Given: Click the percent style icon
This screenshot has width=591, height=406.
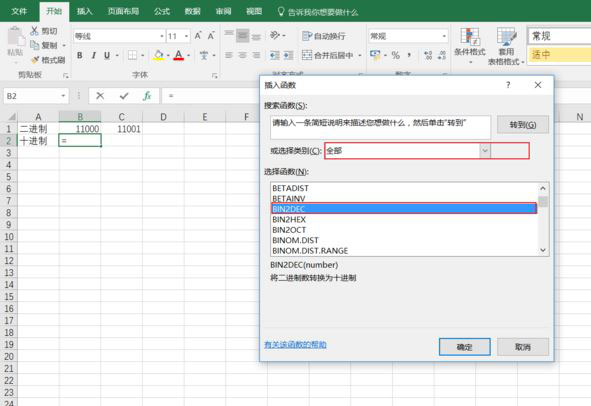Looking at the screenshot, I should [x=395, y=55].
